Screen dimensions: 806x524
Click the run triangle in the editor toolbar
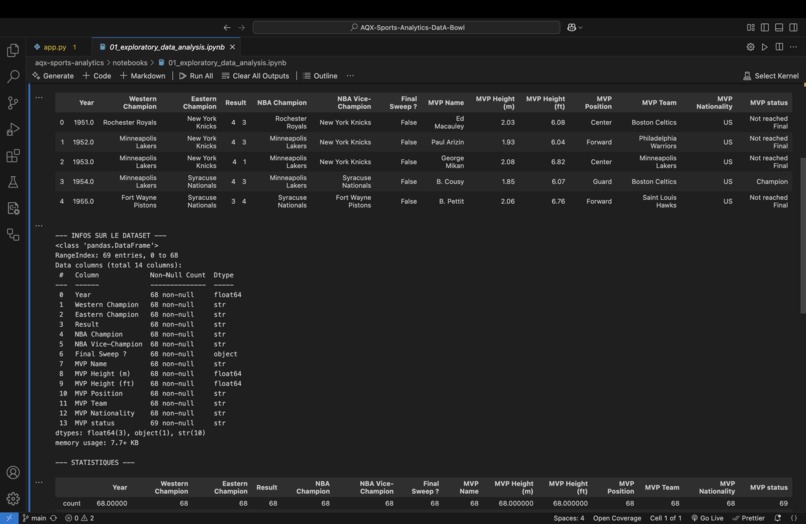click(765, 47)
